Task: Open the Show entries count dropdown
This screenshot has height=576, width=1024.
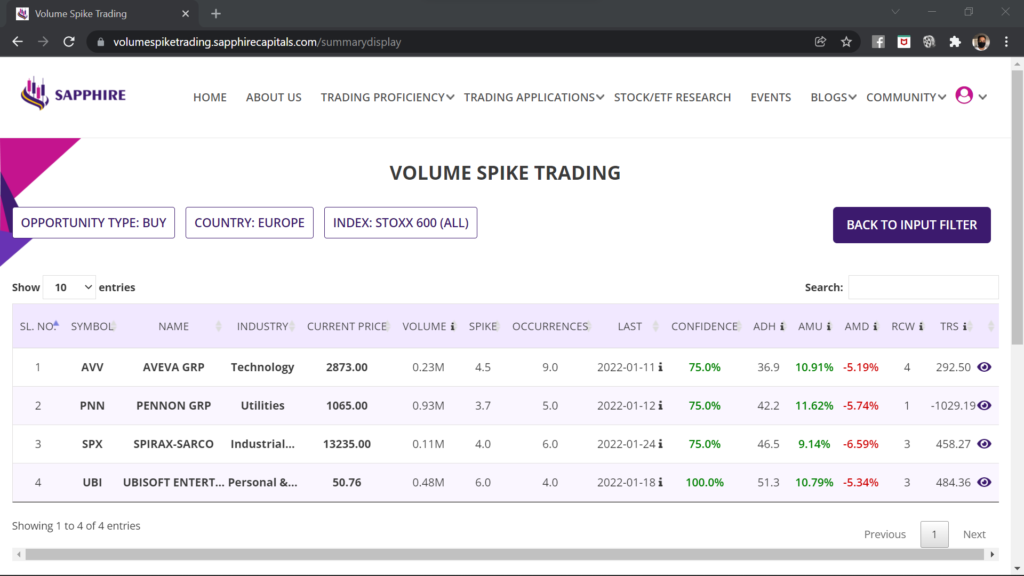Action: point(69,287)
